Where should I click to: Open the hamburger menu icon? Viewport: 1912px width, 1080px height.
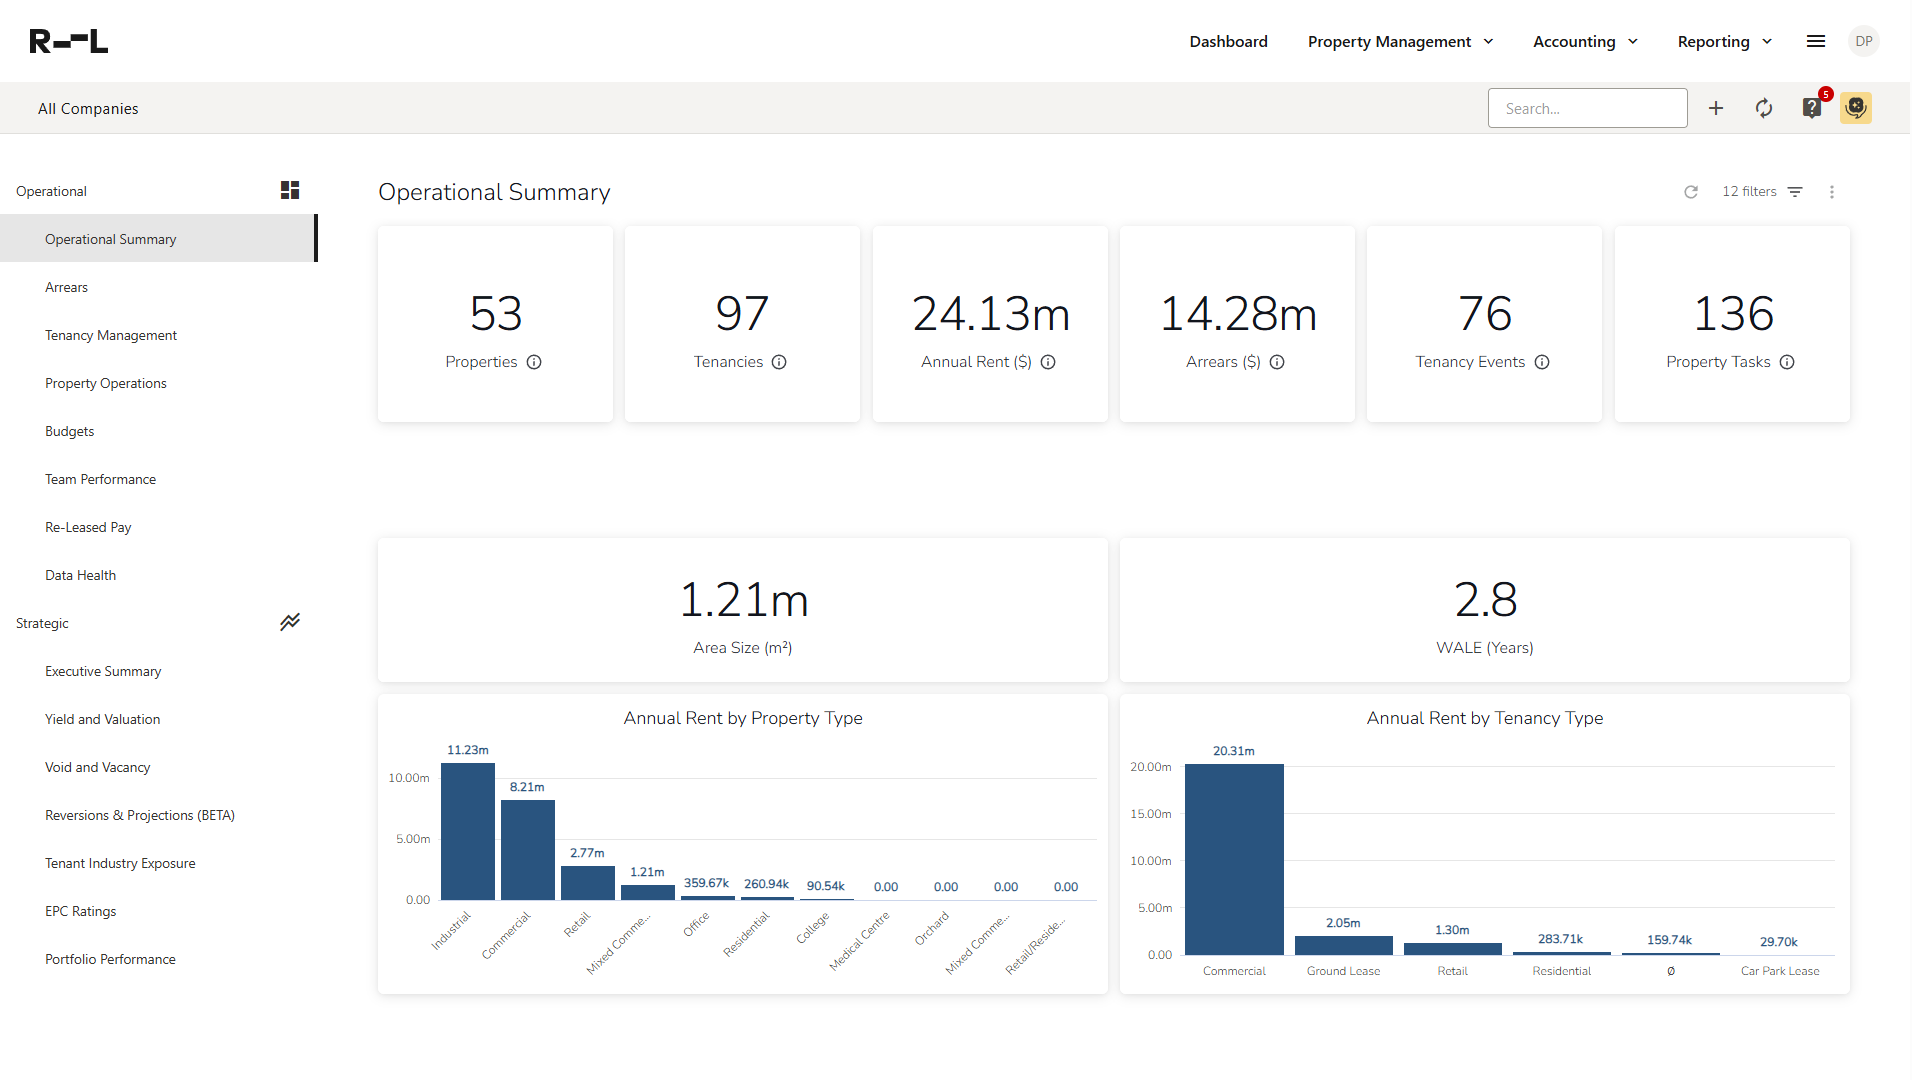pyautogui.click(x=1816, y=41)
